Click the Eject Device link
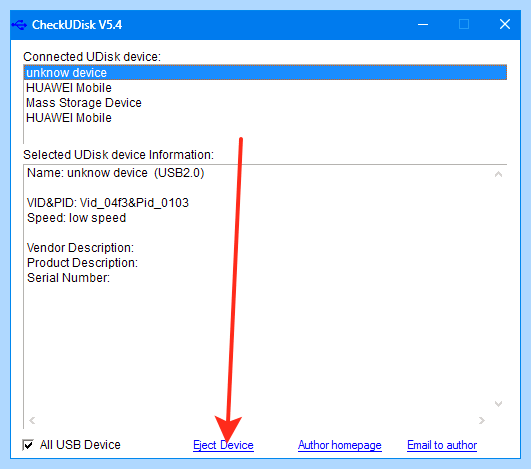This screenshot has height=469, width=531. coord(223,445)
